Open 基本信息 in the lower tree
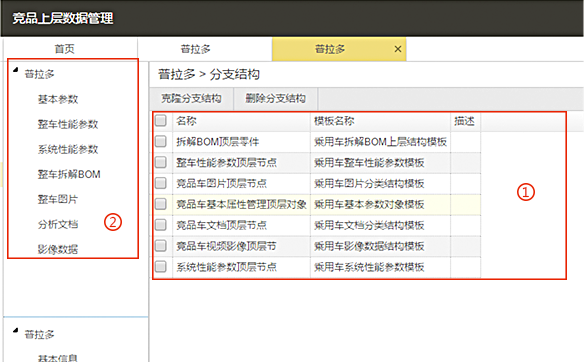The height and width of the screenshot is (362, 584). pyautogui.click(x=58, y=358)
